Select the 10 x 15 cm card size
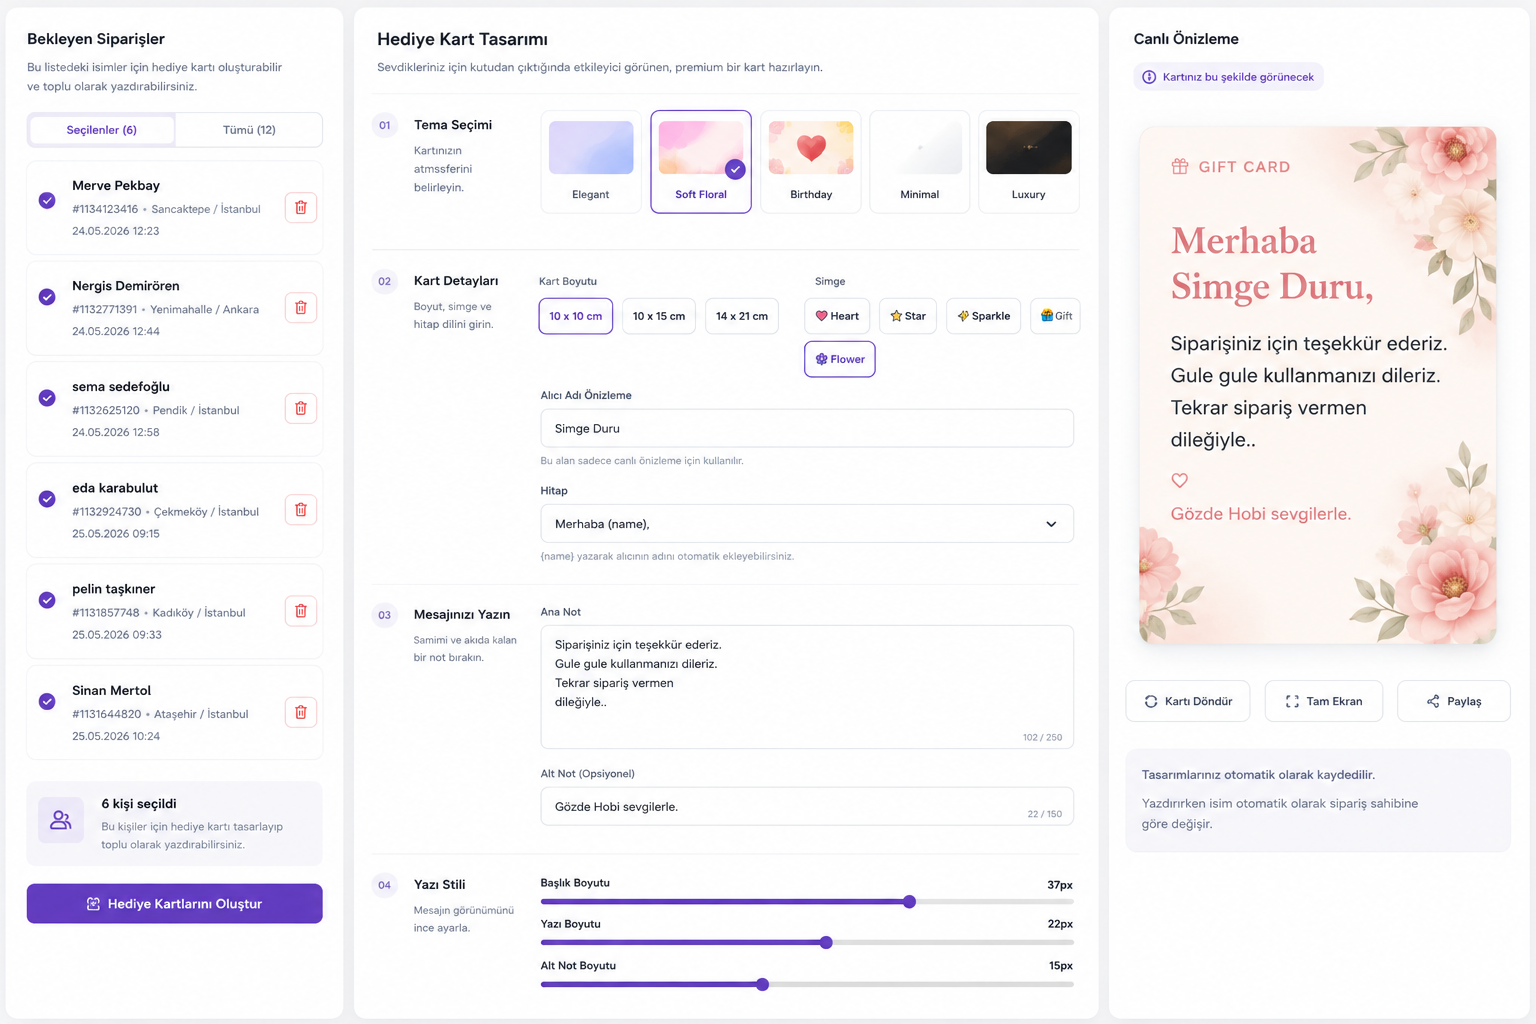The height and width of the screenshot is (1024, 1536). (x=659, y=316)
